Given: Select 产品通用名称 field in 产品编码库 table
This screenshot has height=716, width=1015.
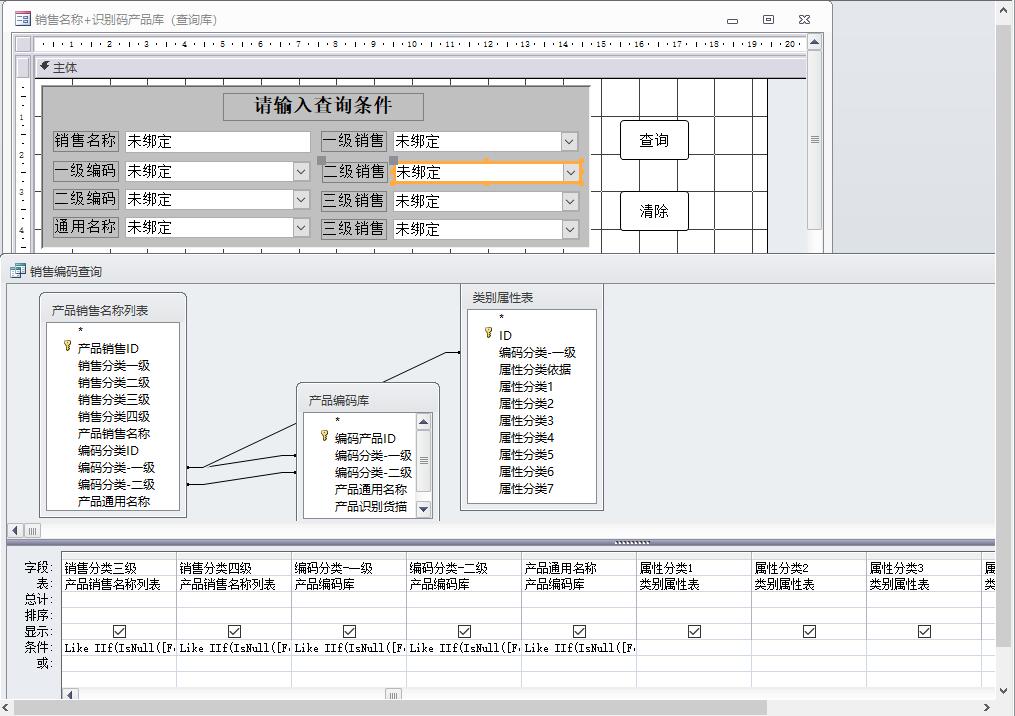Looking at the screenshot, I should click(371, 489).
